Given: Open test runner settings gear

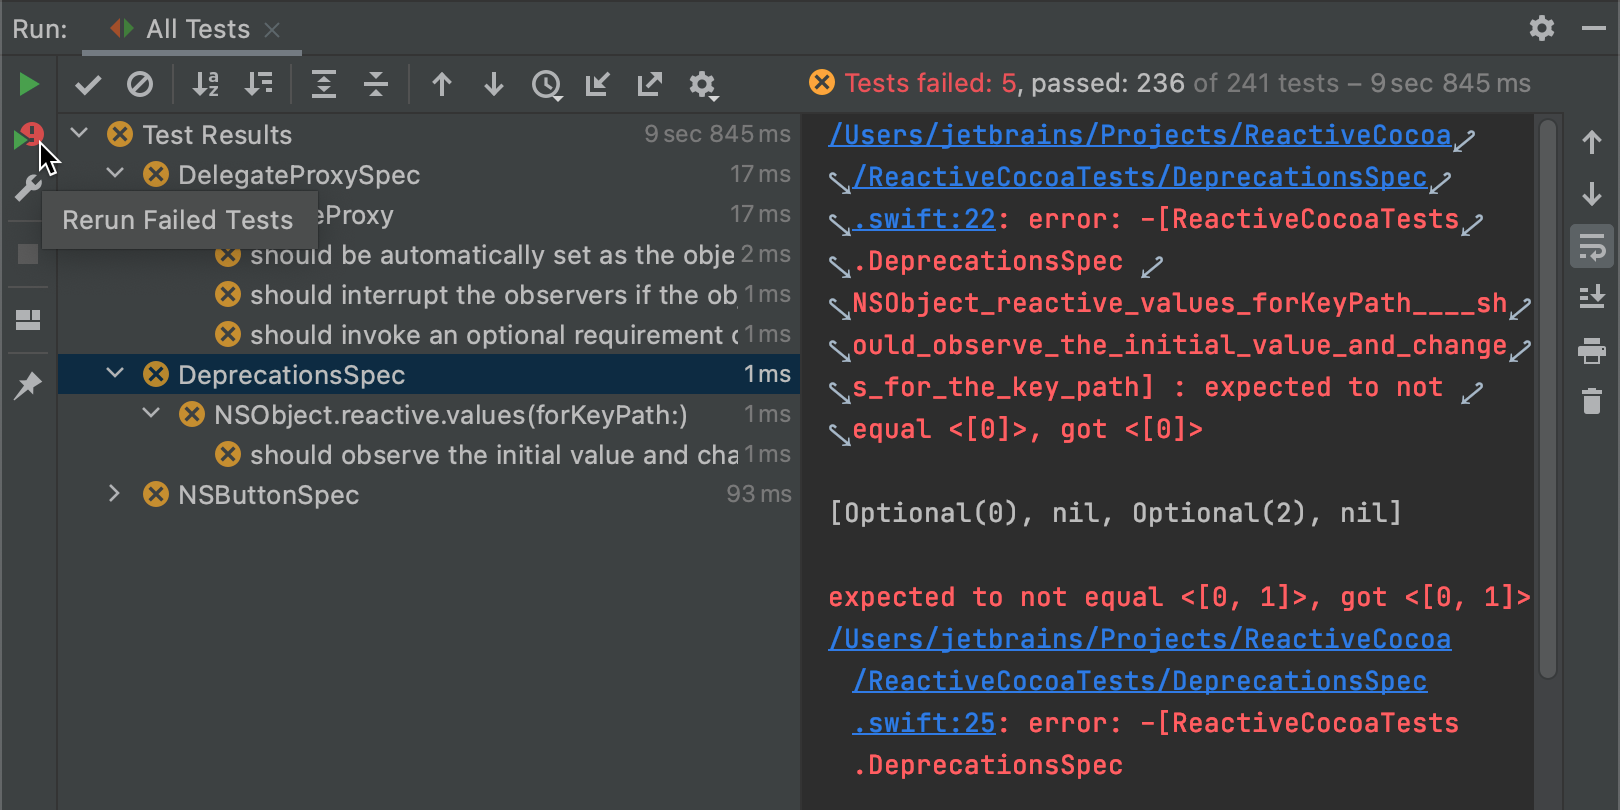Looking at the screenshot, I should pos(703,85).
